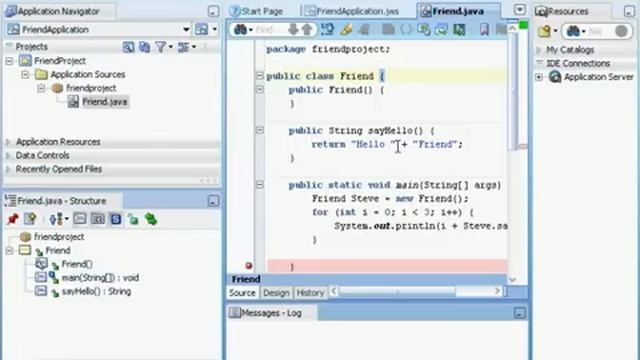Toggle the bookmark icon in editor toolbar
The height and width of the screenshot is (360, 640).
484,29
